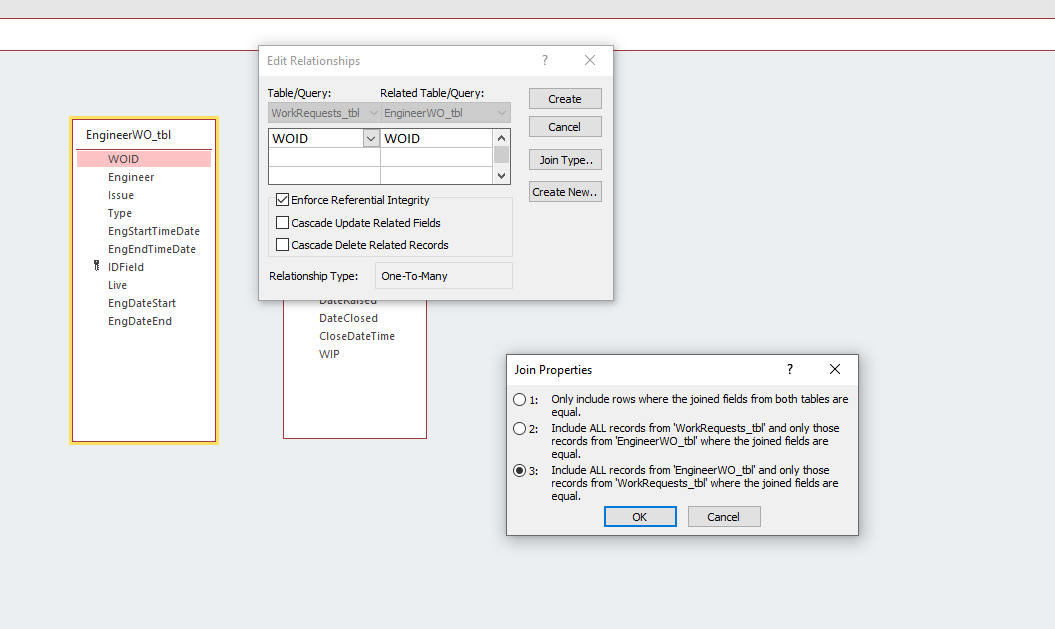The width and height of the screenshot is (1055, 629).
Task: Select the Type field in EngineerWO_tbl
Action: [x=120, y=213]
